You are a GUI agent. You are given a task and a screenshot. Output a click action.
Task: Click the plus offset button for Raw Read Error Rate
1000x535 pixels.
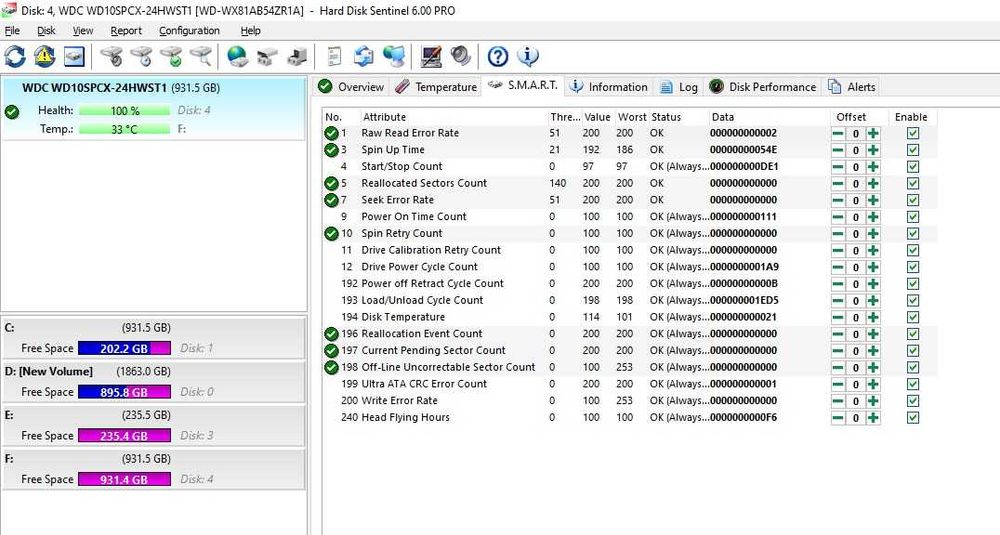pyautogui.click(x=873, y=133)
